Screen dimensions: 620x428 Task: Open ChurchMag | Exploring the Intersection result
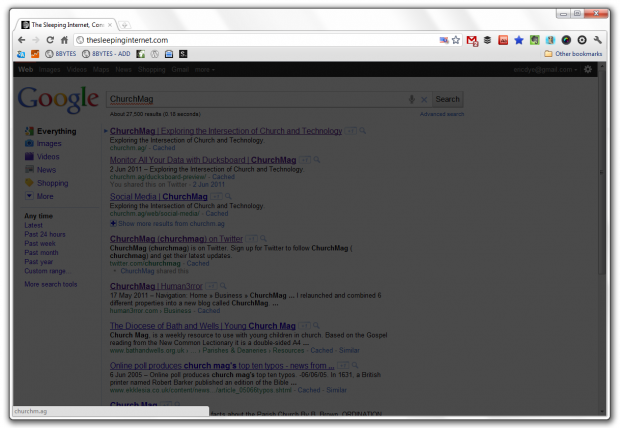tap(226, 131)
